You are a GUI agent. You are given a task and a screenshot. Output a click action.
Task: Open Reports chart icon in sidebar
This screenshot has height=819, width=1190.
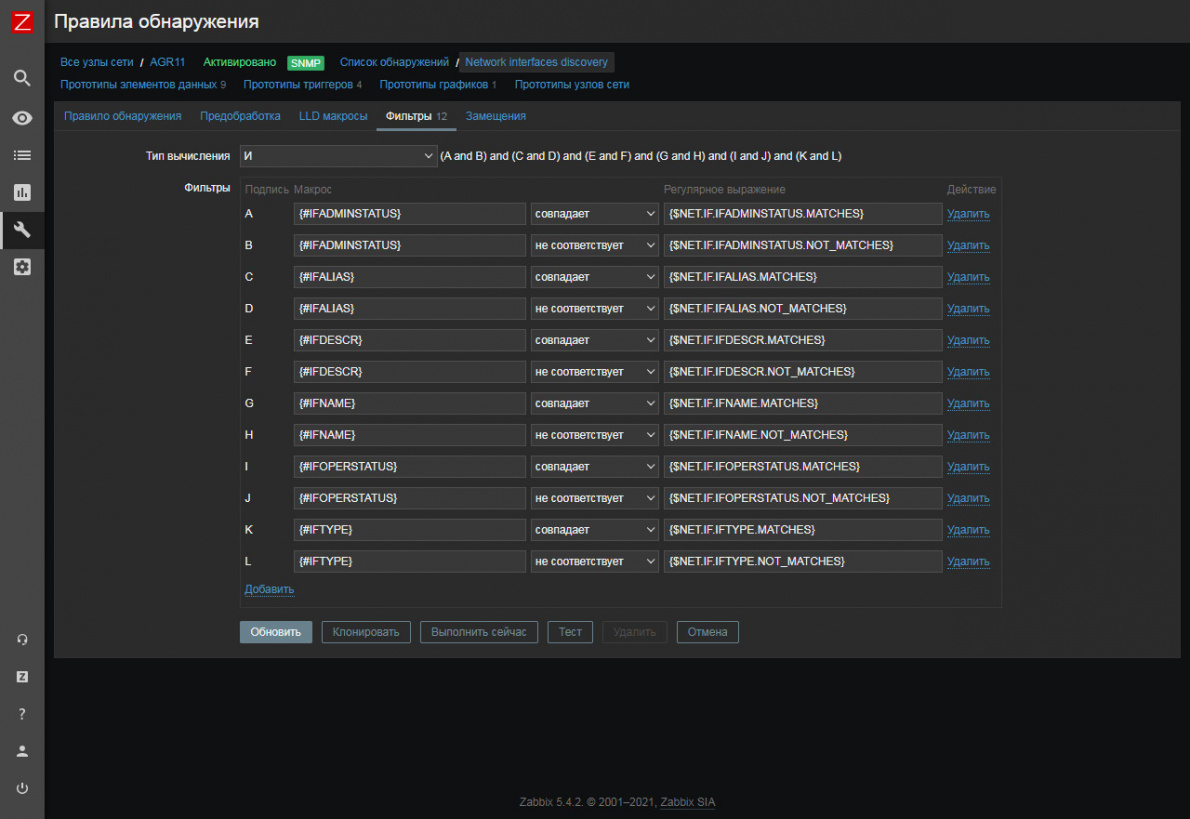coord(22,192)
